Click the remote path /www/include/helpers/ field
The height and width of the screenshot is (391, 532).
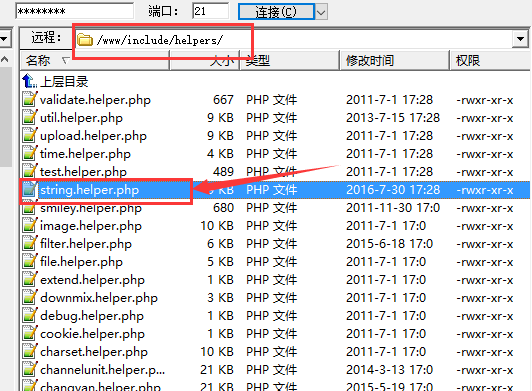[x=294, y=40]
